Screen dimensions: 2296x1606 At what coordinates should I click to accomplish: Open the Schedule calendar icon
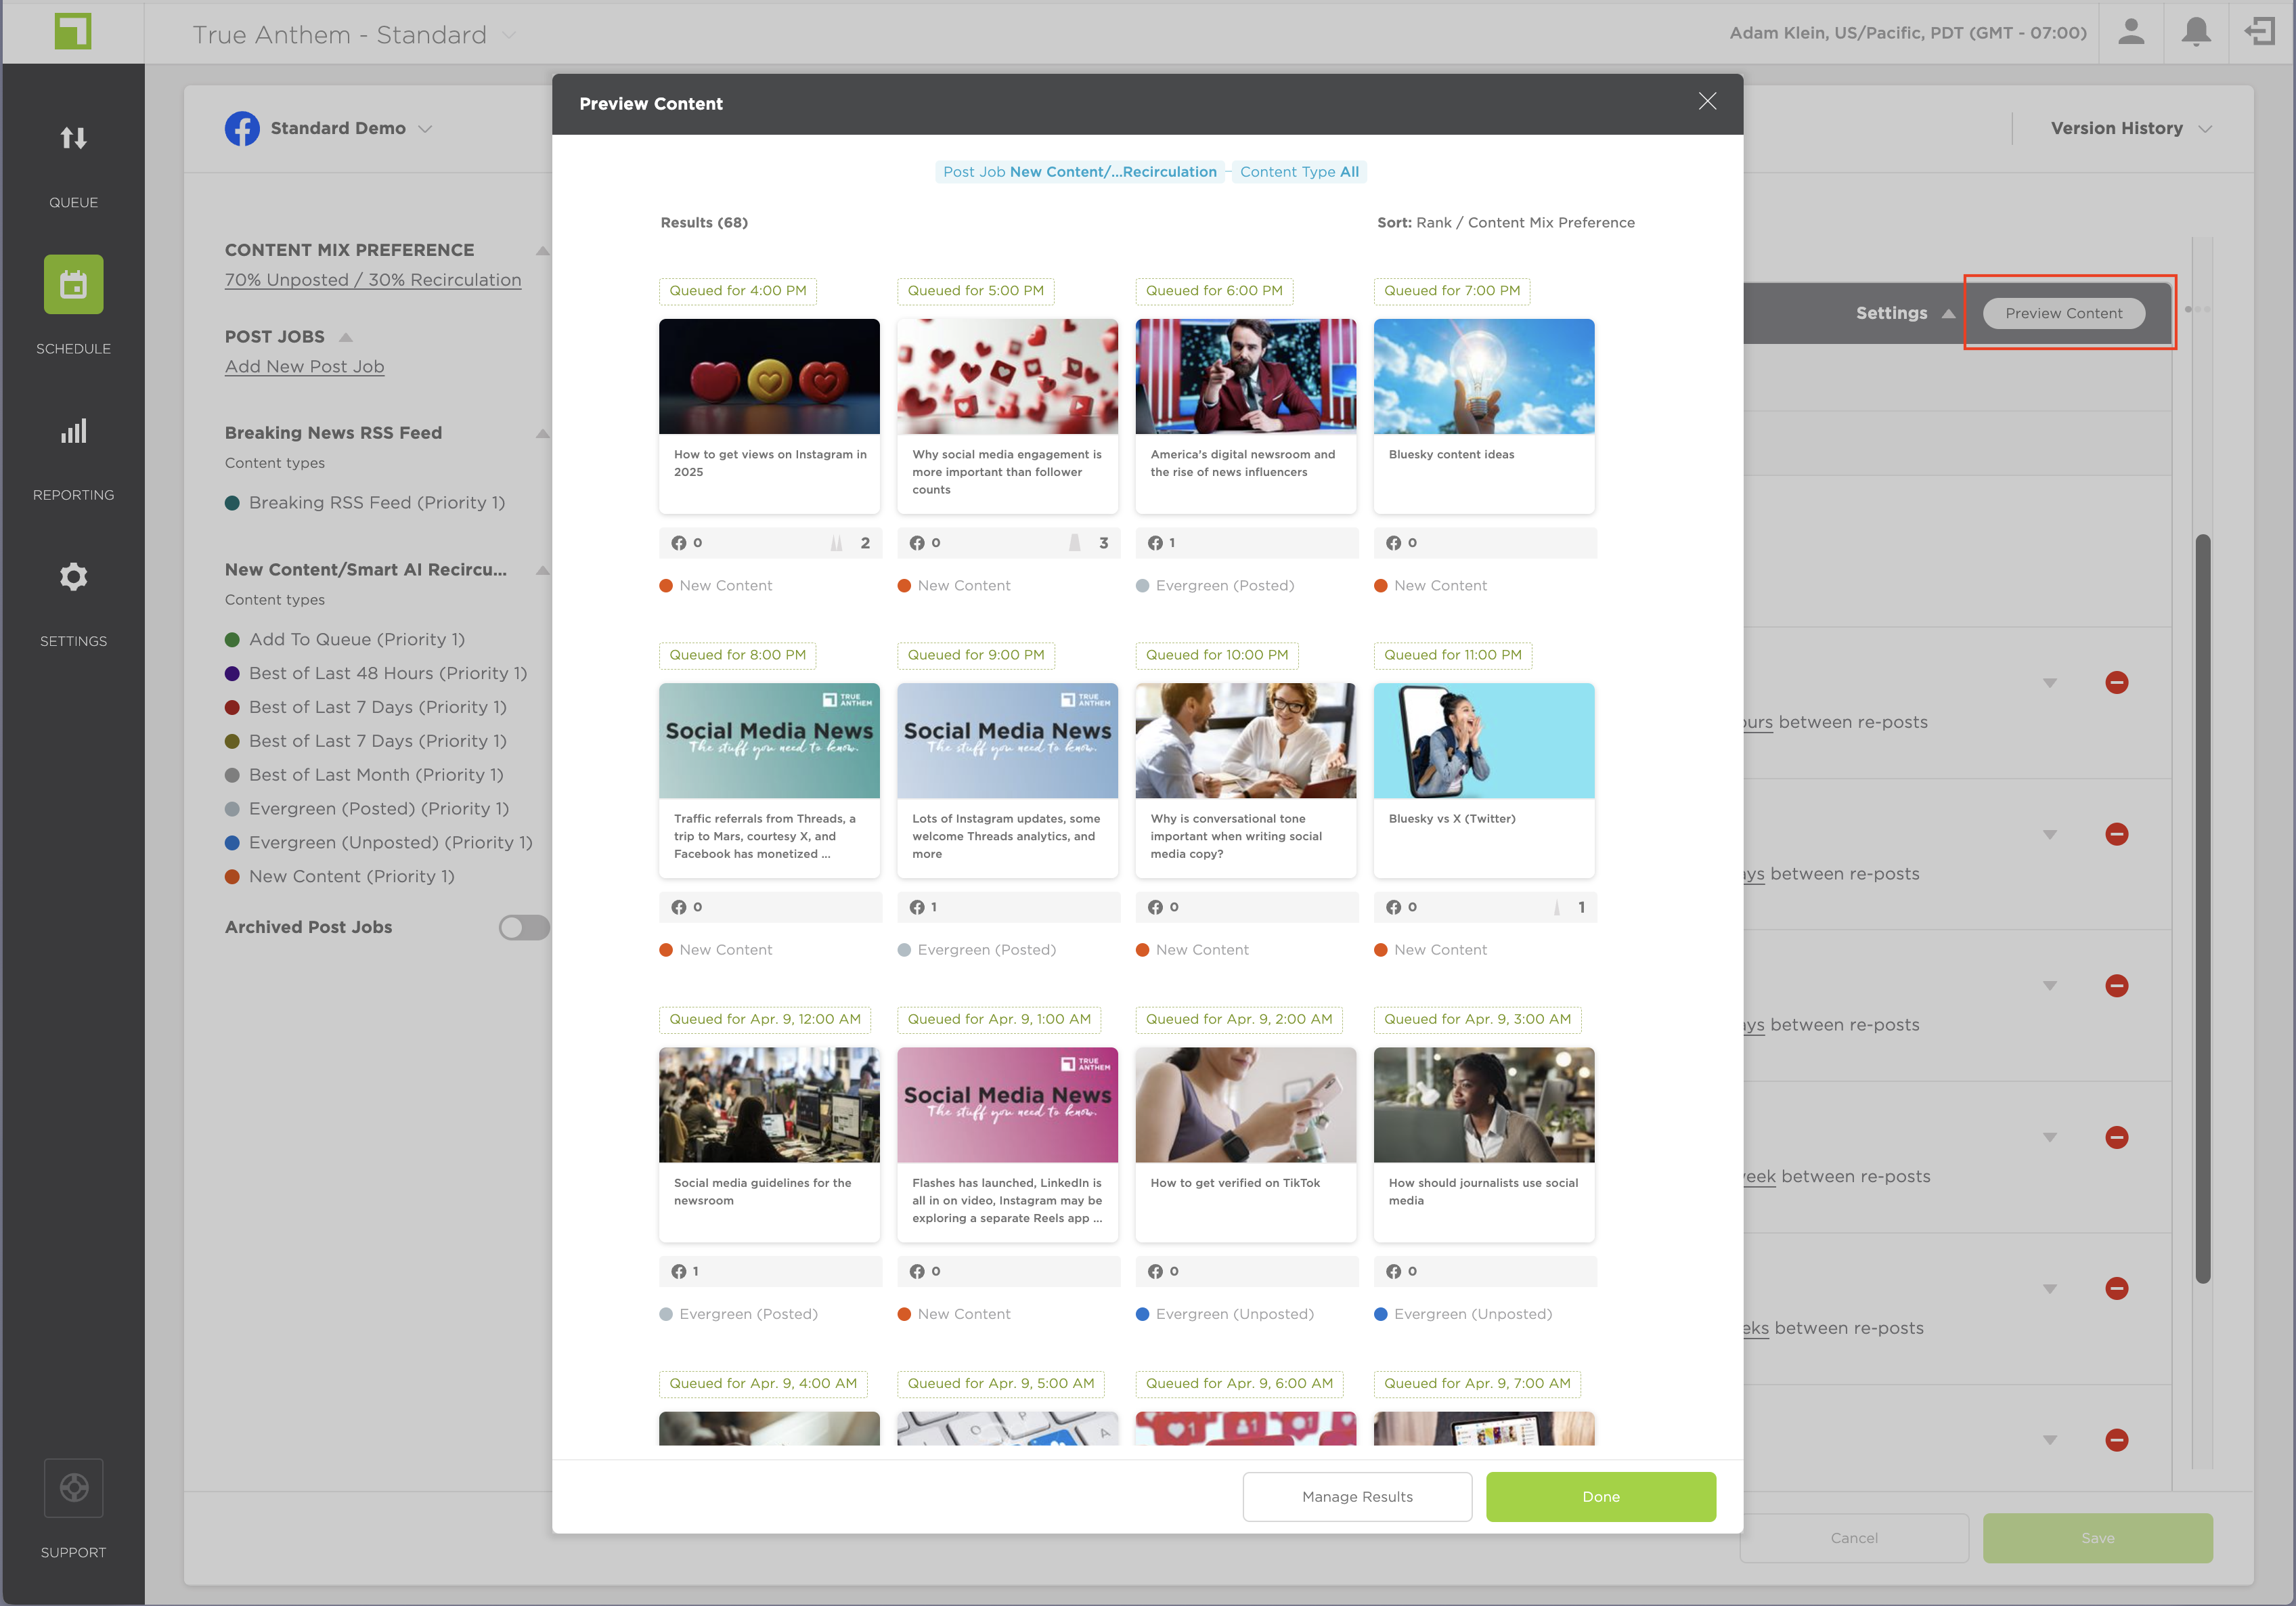click(x=73, y=285)
